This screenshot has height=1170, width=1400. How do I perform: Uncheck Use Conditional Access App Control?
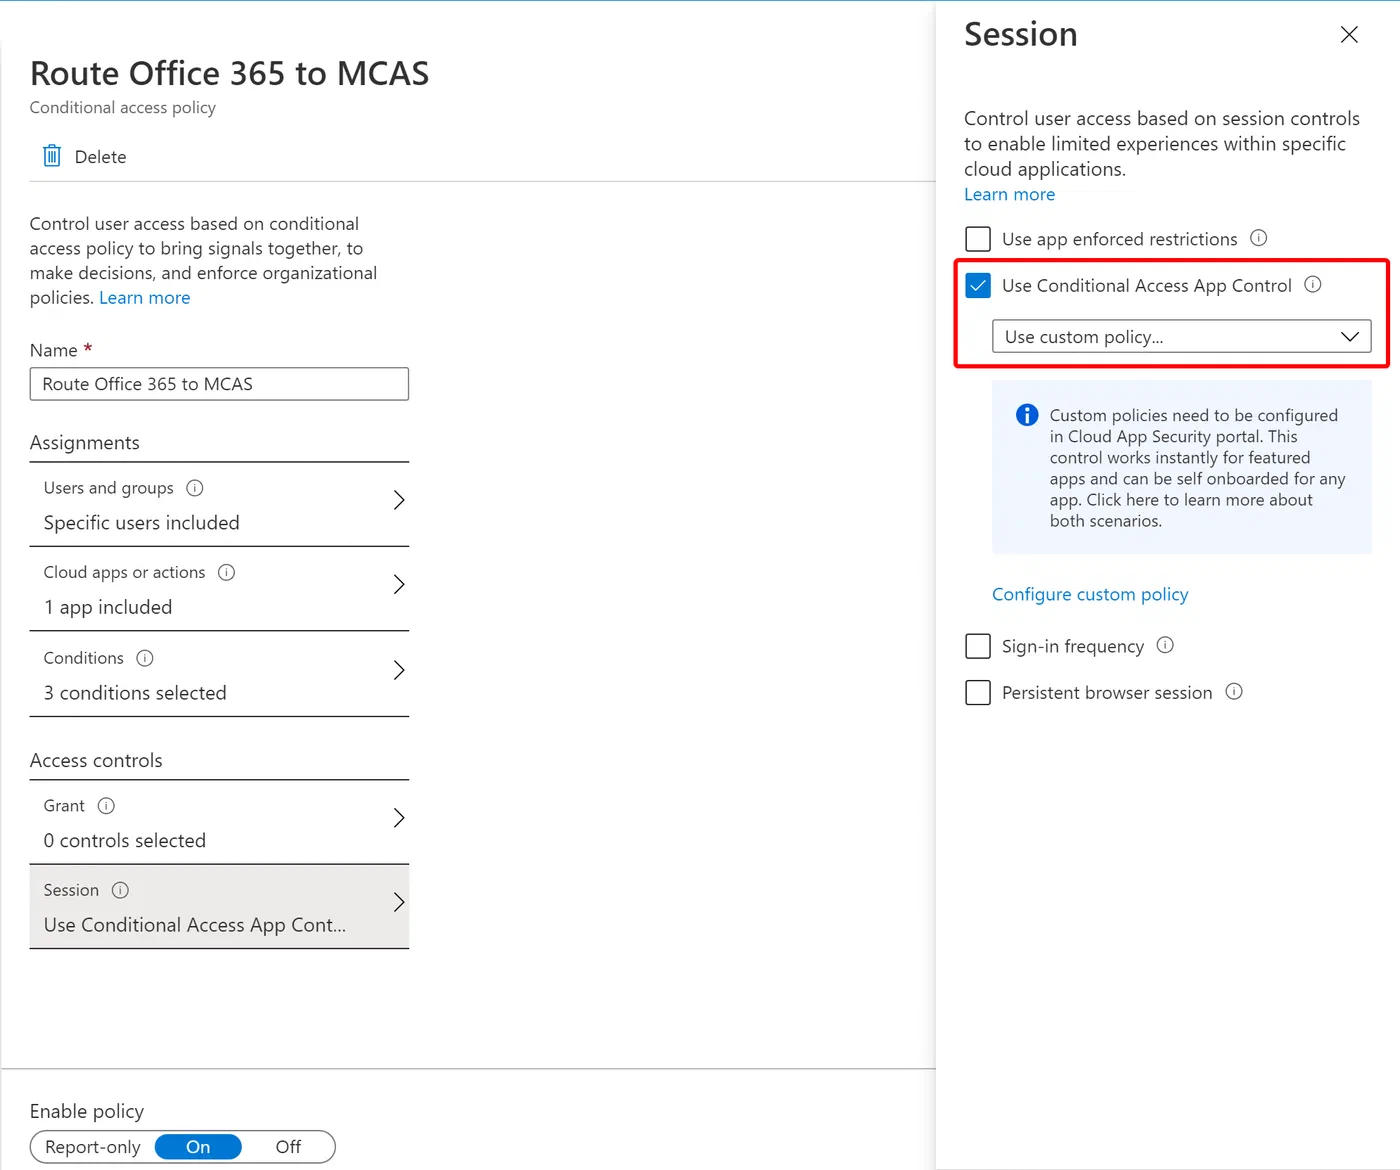978,286
